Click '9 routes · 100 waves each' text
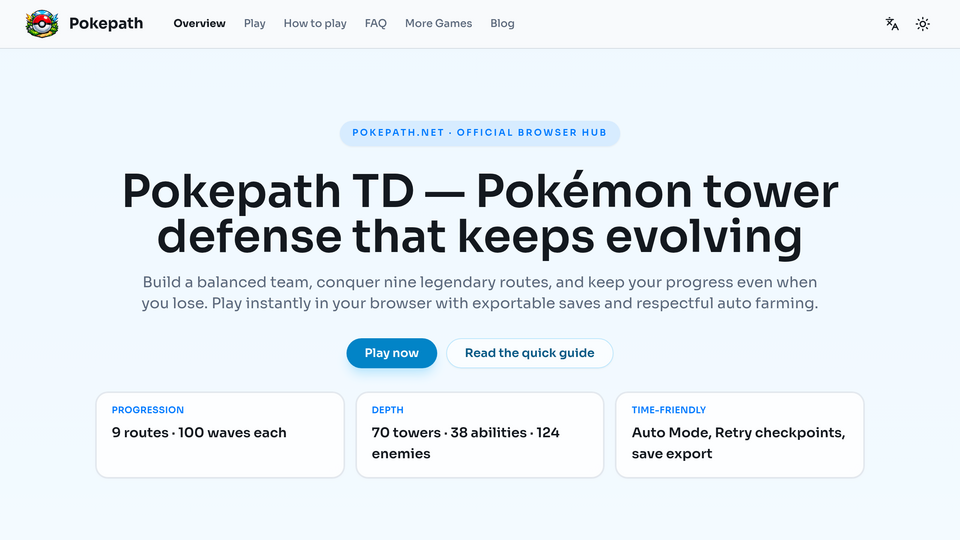 [x=199, y=433]
